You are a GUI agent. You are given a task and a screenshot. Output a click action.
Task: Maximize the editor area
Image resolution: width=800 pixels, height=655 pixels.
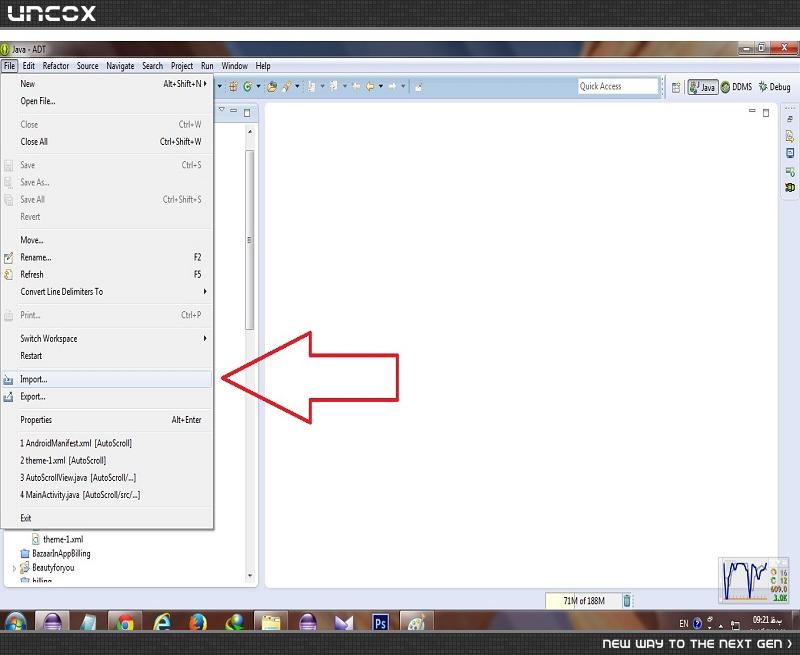(x=766, y=113)
